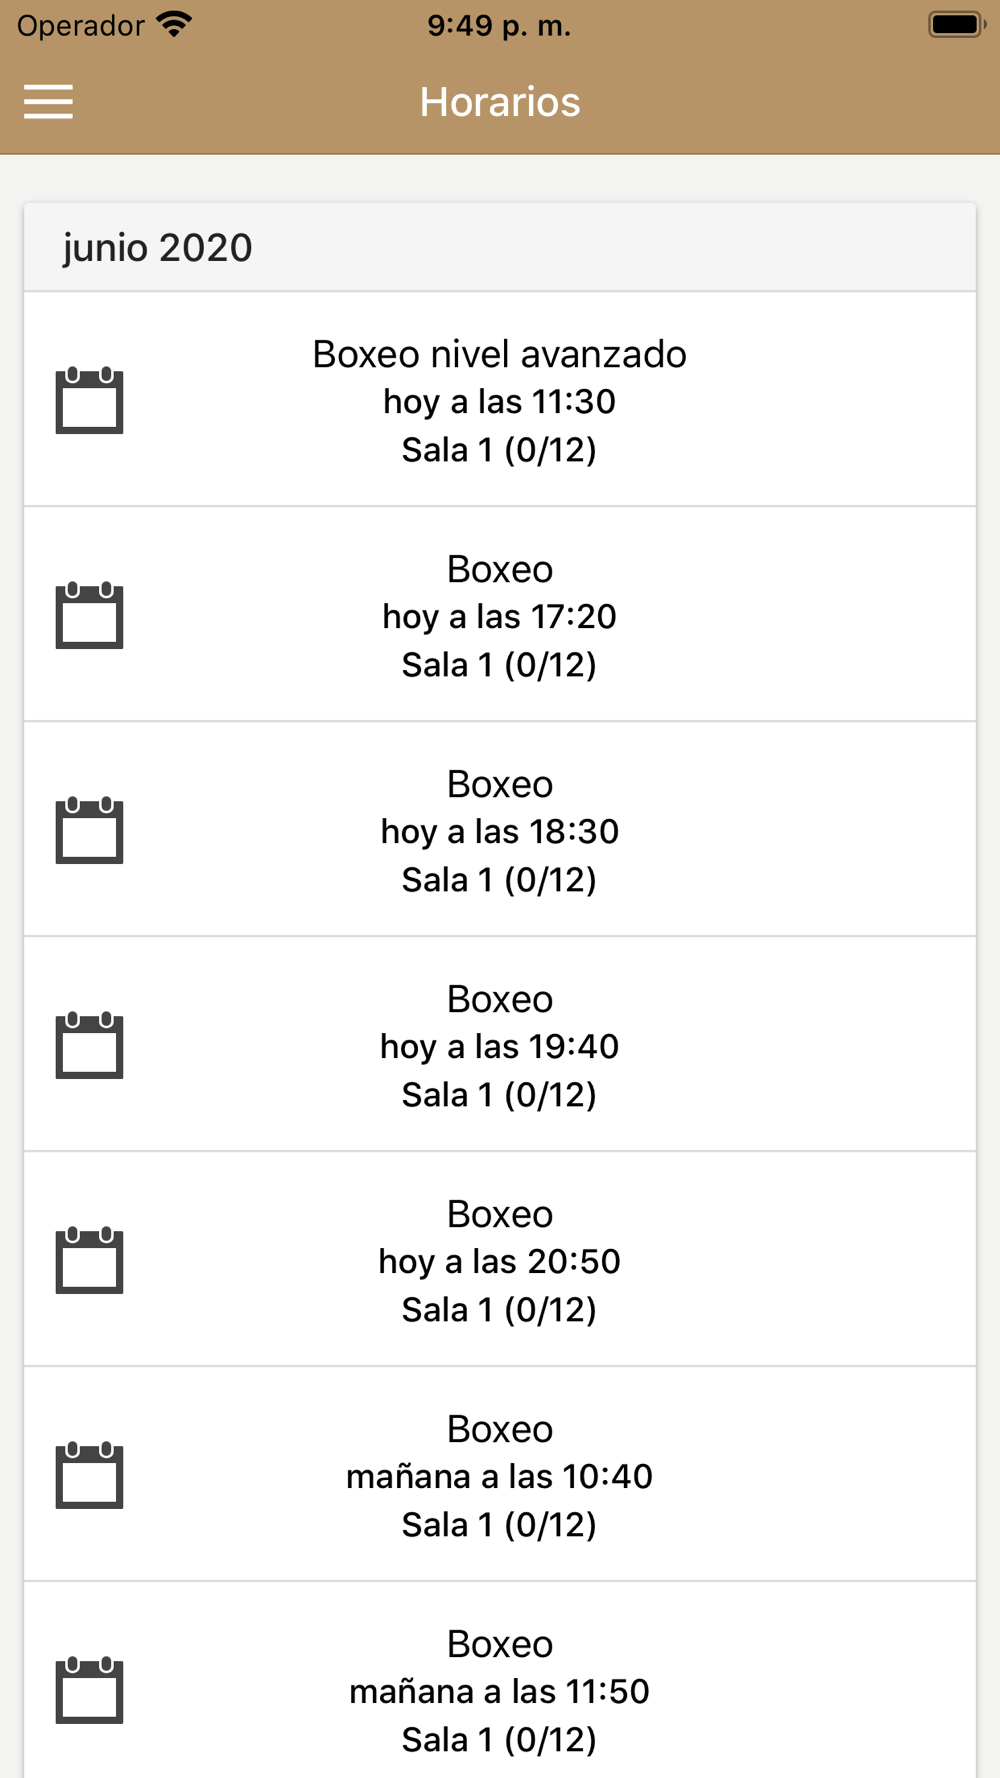This screenshot has height=1778, width=1000.
Task: Select Boxeo nivel avanzado class title
Action: click(499, 354)
